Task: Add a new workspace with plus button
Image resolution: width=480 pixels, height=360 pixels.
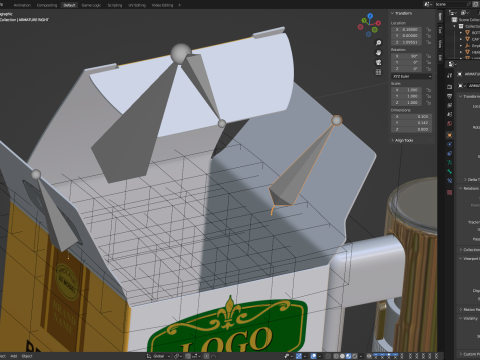Action: [x=180, y=5]
